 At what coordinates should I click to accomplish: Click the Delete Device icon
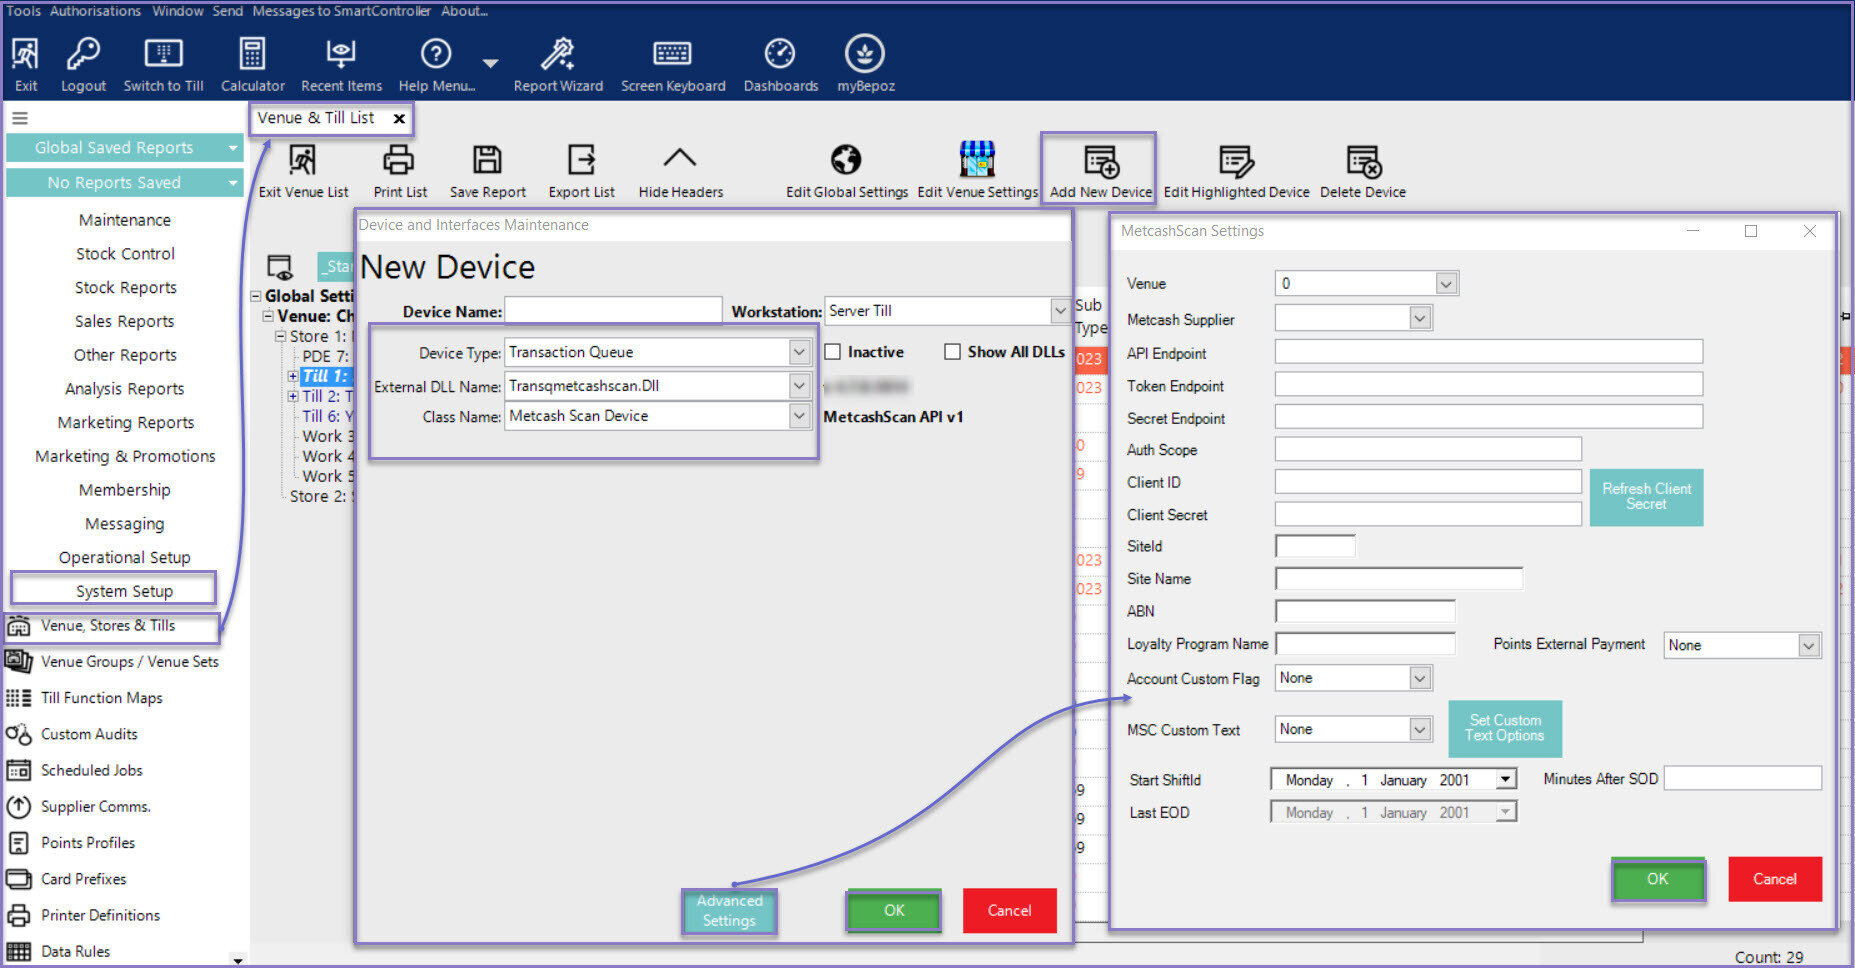[1362, 161]
